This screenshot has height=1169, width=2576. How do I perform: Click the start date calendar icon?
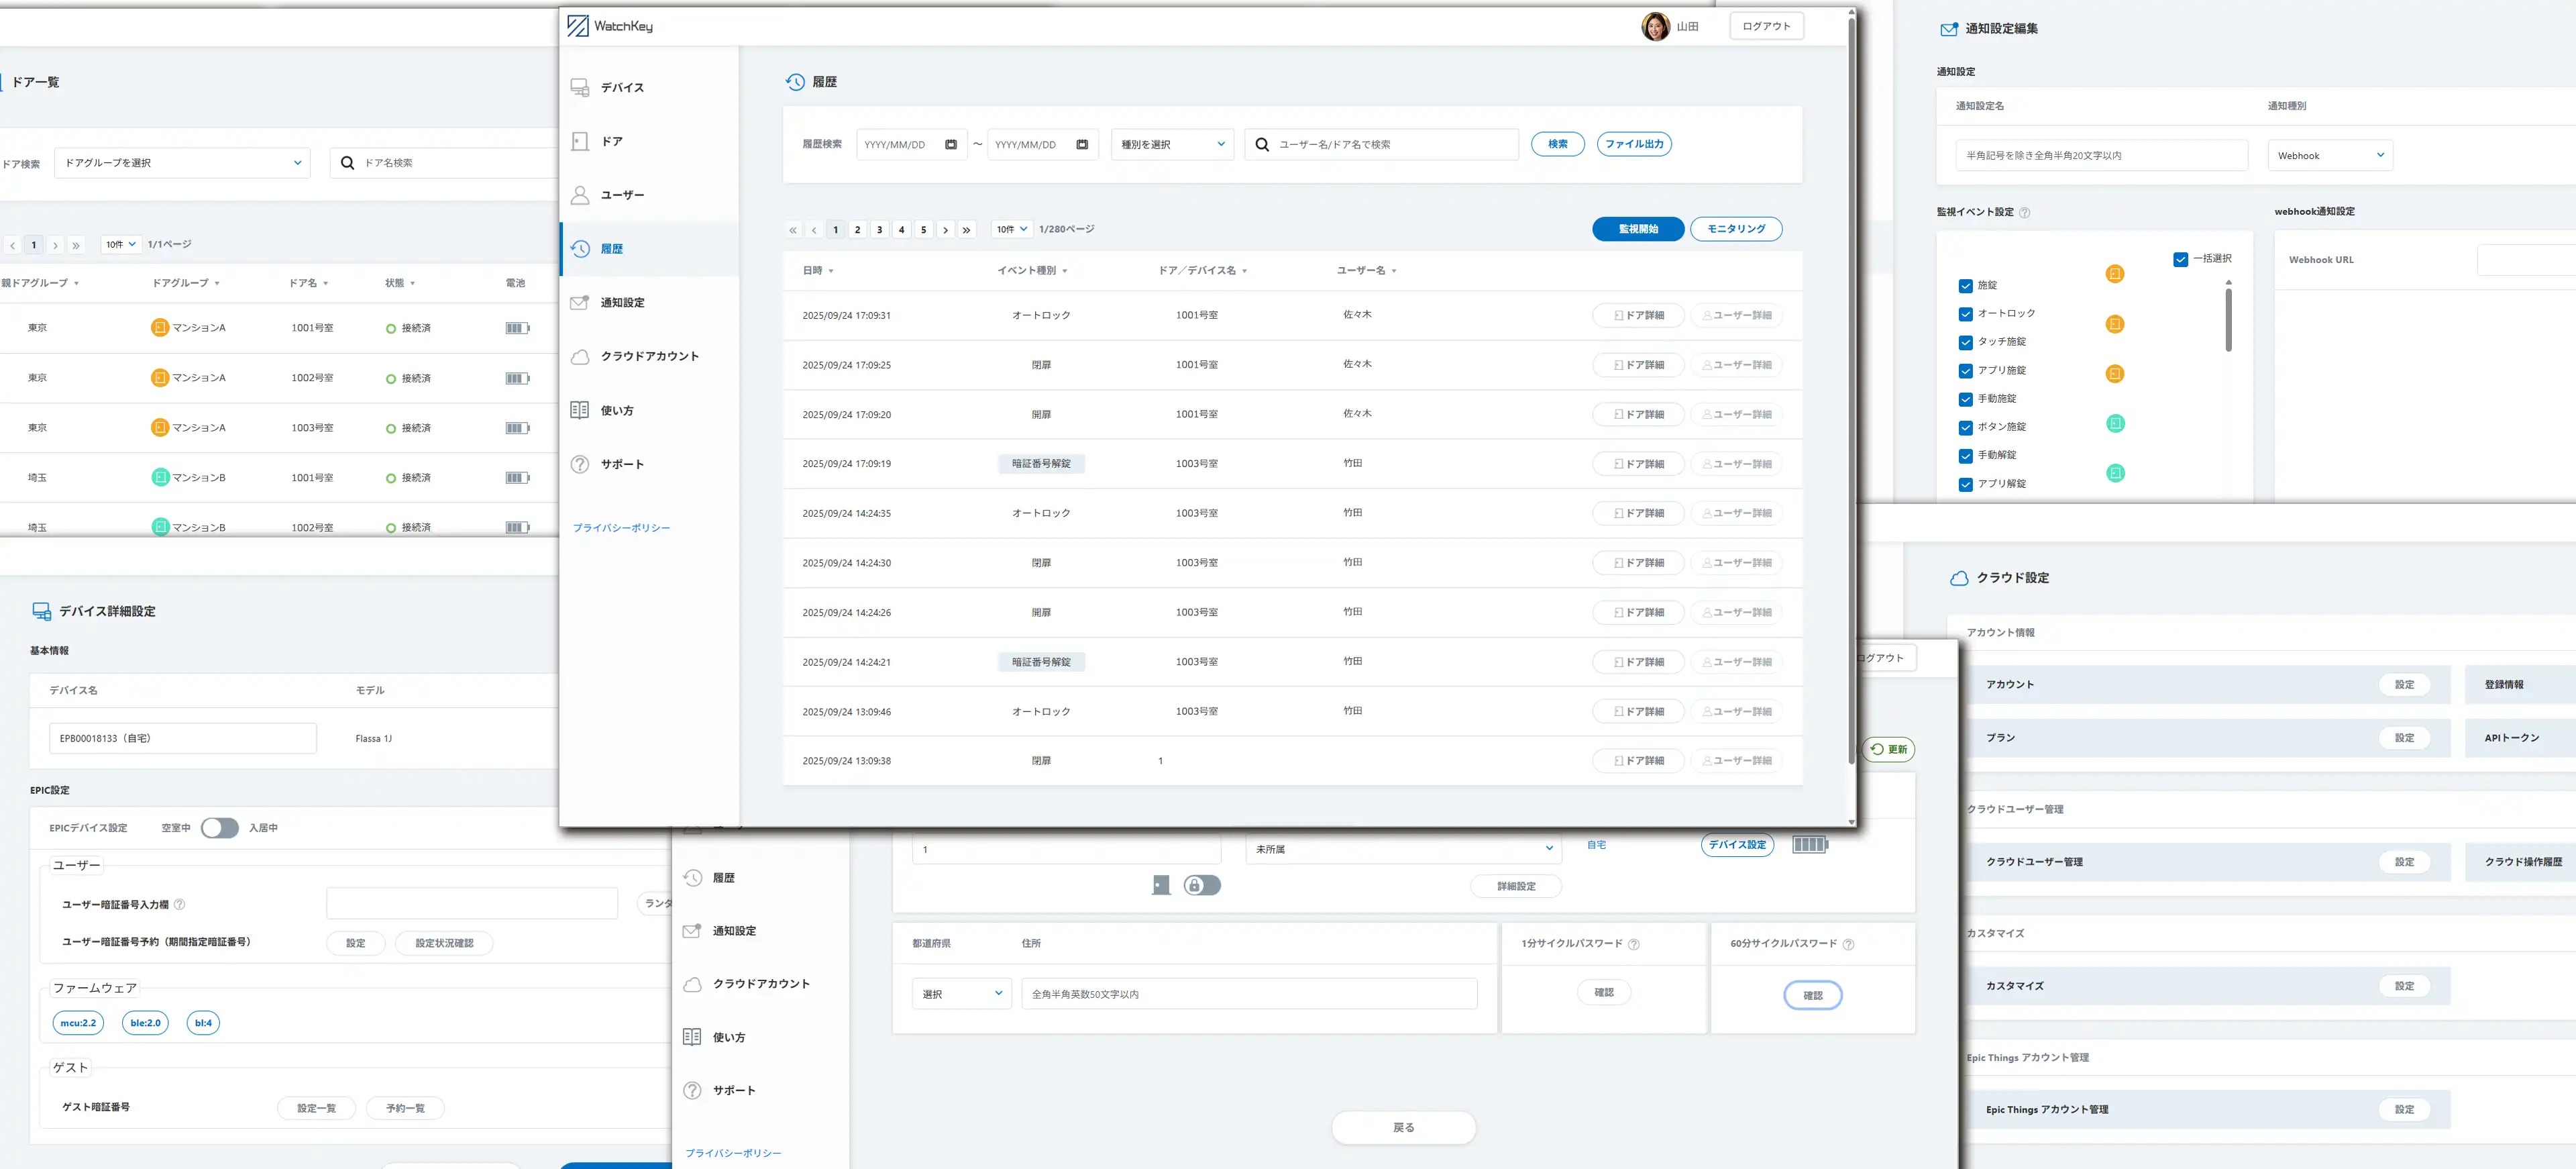click(x=951, y=145)
